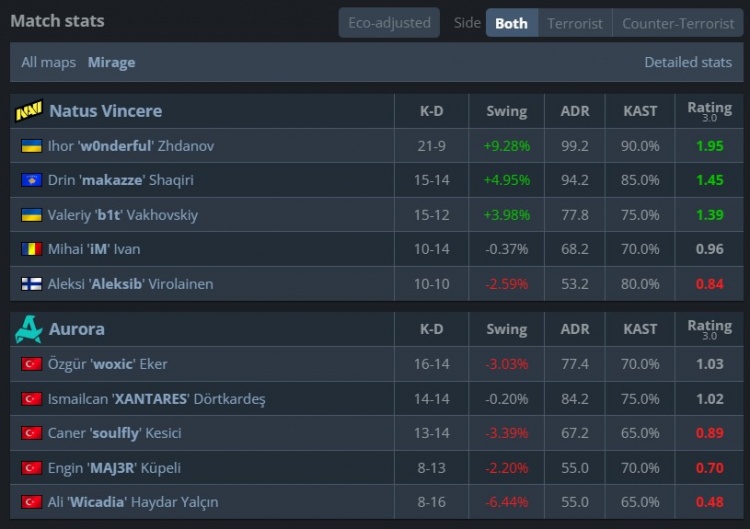Viewport: 750px width, 529px height.
Task: Select the Both sides option
Action: tap(511, 23)
